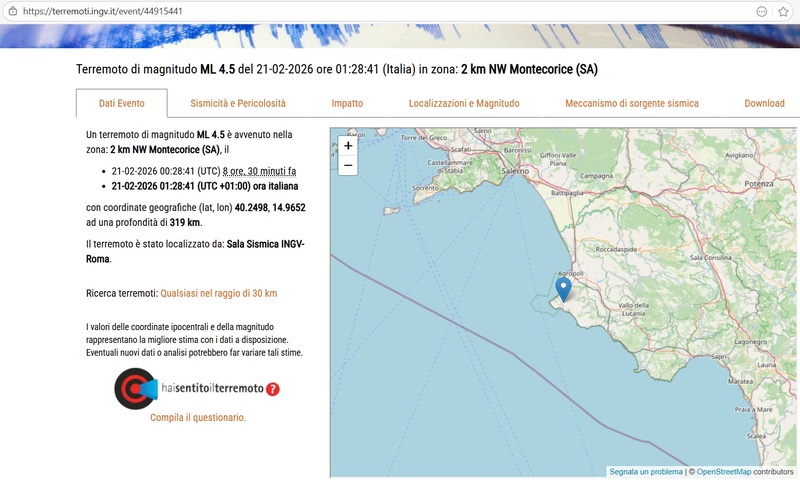Screen dimensions: 800x480
Task: Switch to Sismicità e Pericolosità tab
Action: 238,103
